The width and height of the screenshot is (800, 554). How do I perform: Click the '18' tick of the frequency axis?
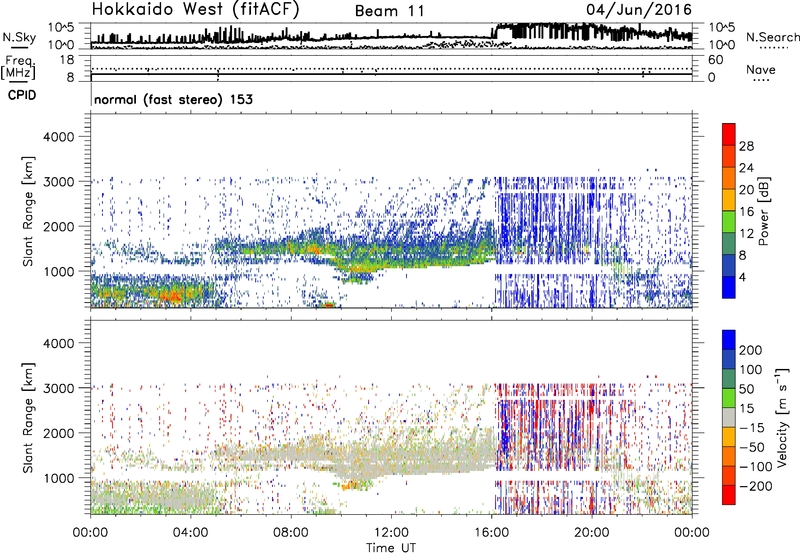67,60
